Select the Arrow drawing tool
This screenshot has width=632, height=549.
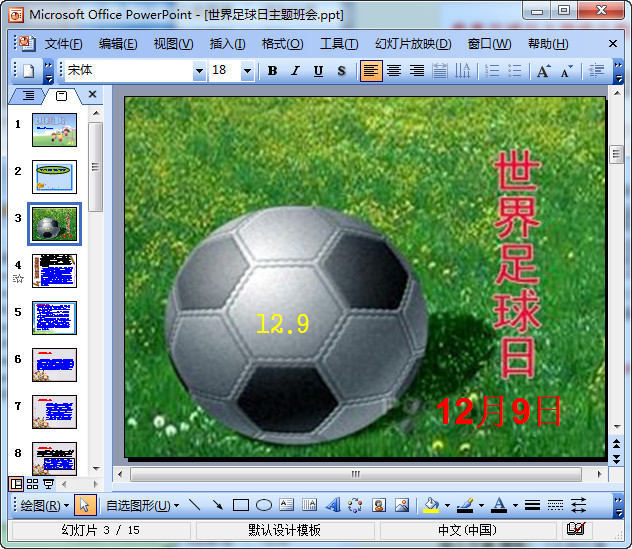218,505
